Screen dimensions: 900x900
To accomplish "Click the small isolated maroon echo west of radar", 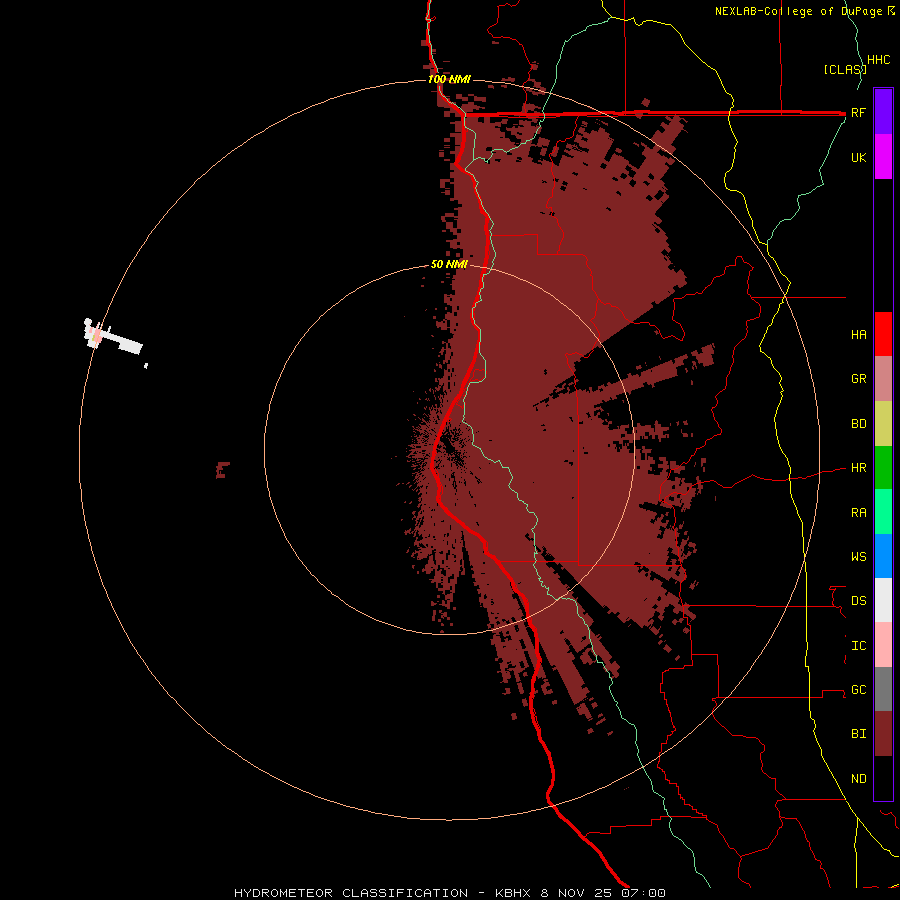I will [x=222, y=470].
